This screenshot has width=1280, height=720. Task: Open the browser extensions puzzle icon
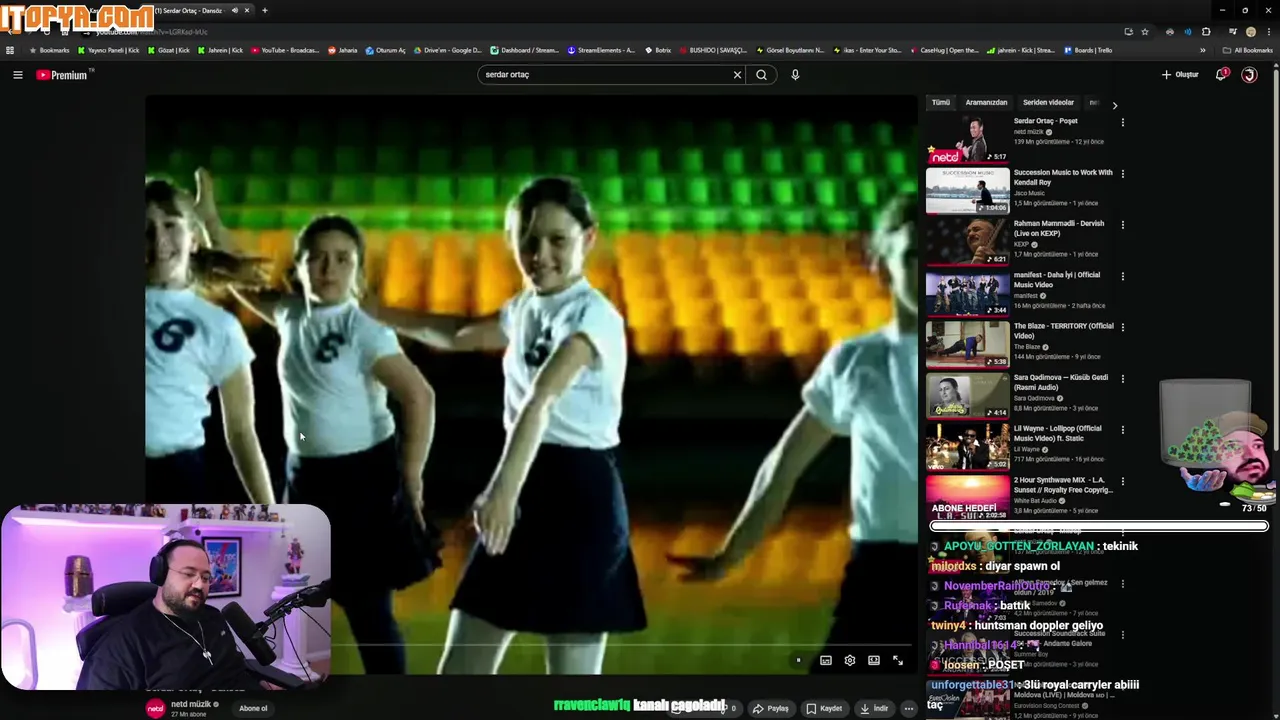1206,32
